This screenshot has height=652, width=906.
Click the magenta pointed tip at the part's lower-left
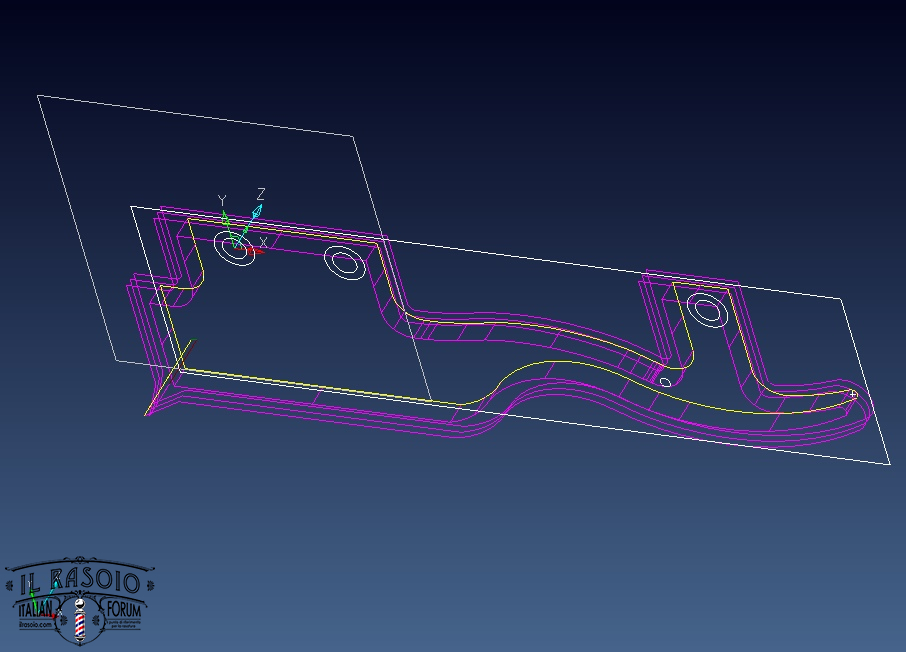click(146, 415)
